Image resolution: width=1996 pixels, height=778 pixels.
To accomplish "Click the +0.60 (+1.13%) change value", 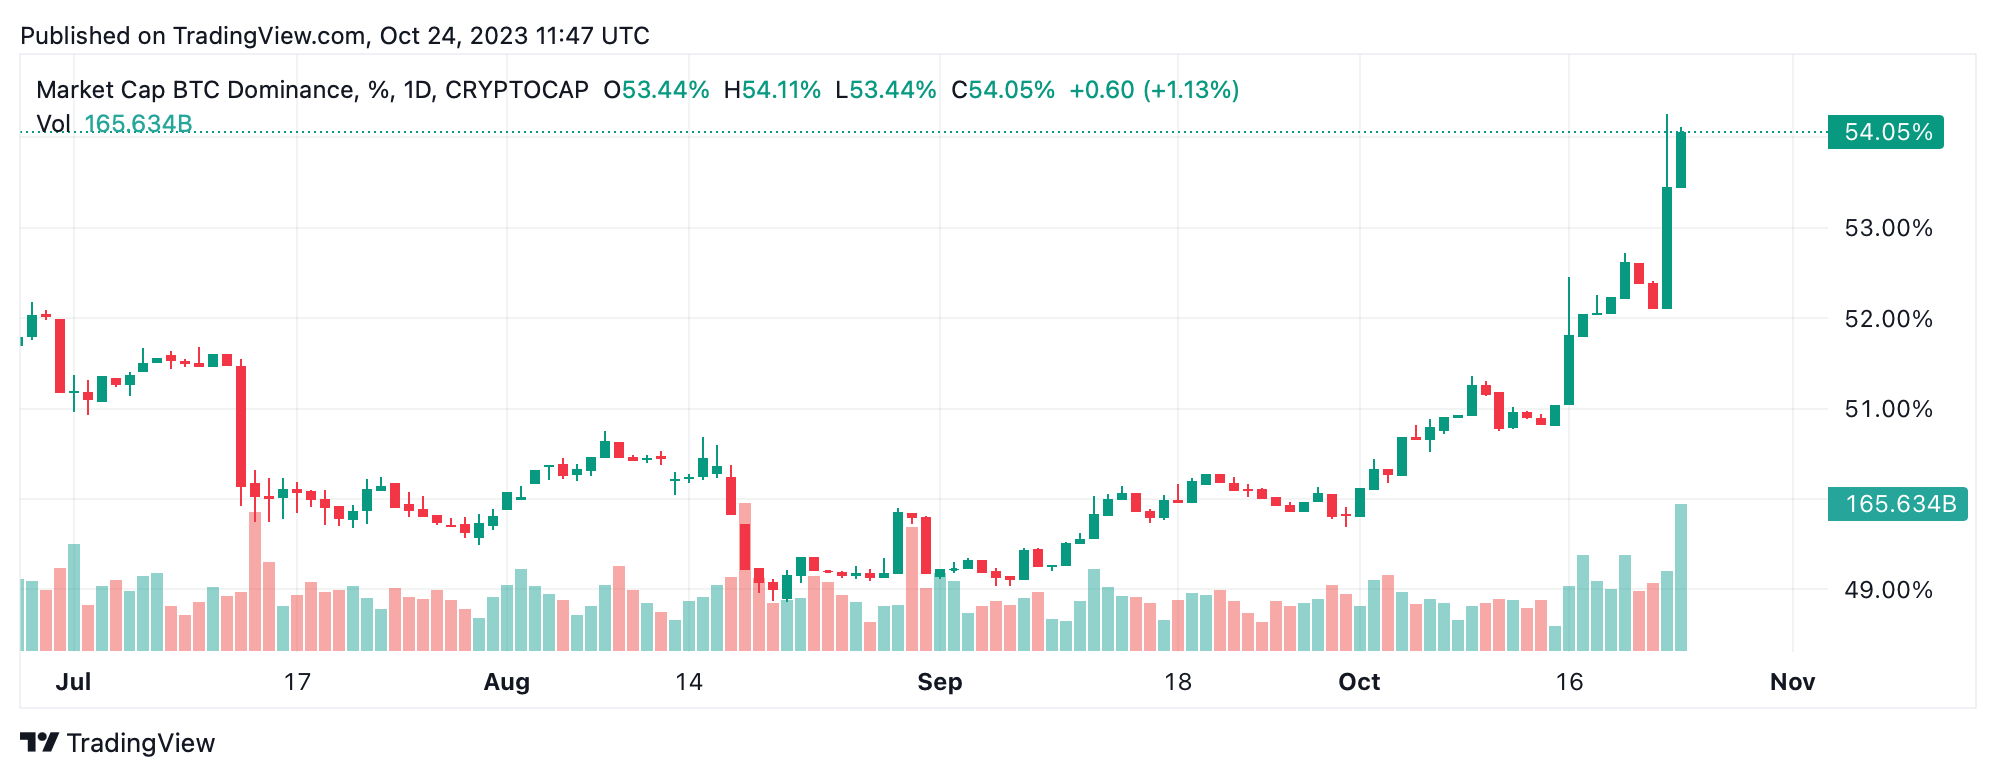I will [x=1154, y=90].
